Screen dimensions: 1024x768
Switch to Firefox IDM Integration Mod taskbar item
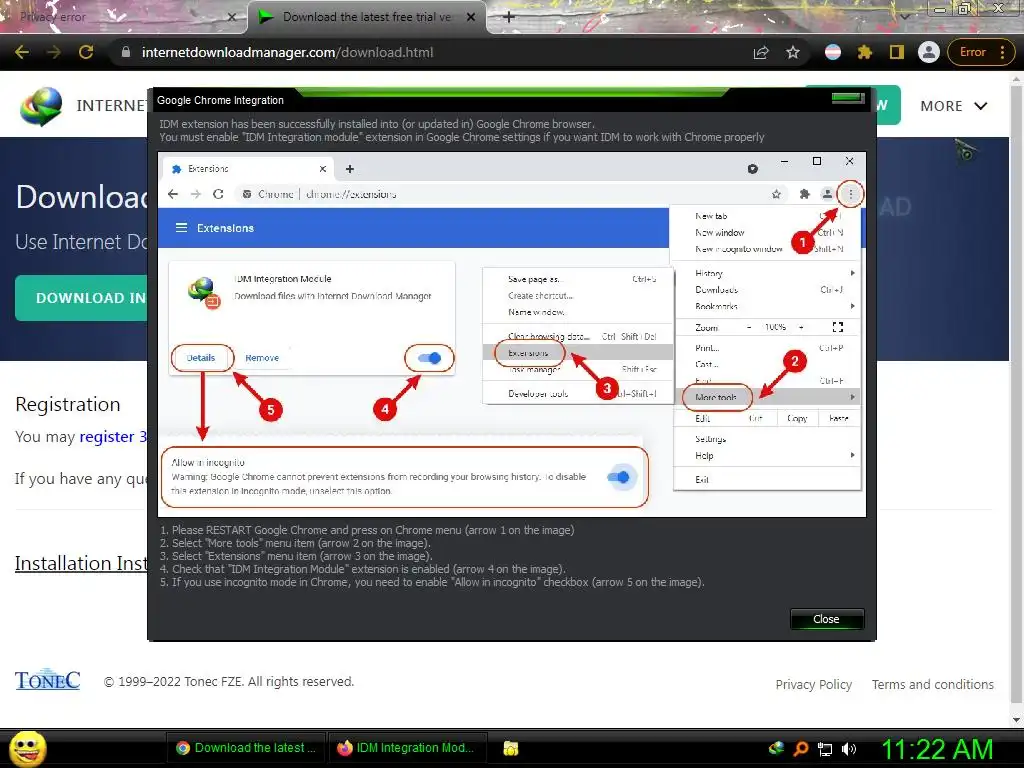[409, 748]
